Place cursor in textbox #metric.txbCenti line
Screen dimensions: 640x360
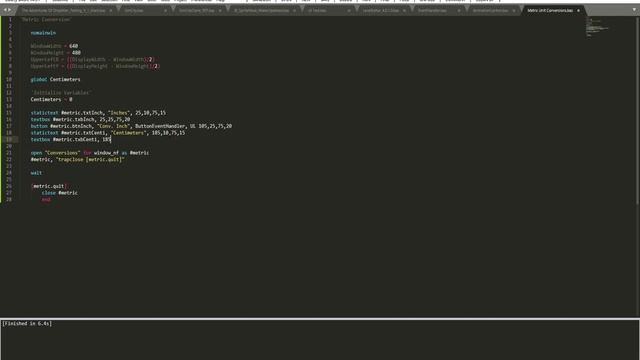(71, 140)
